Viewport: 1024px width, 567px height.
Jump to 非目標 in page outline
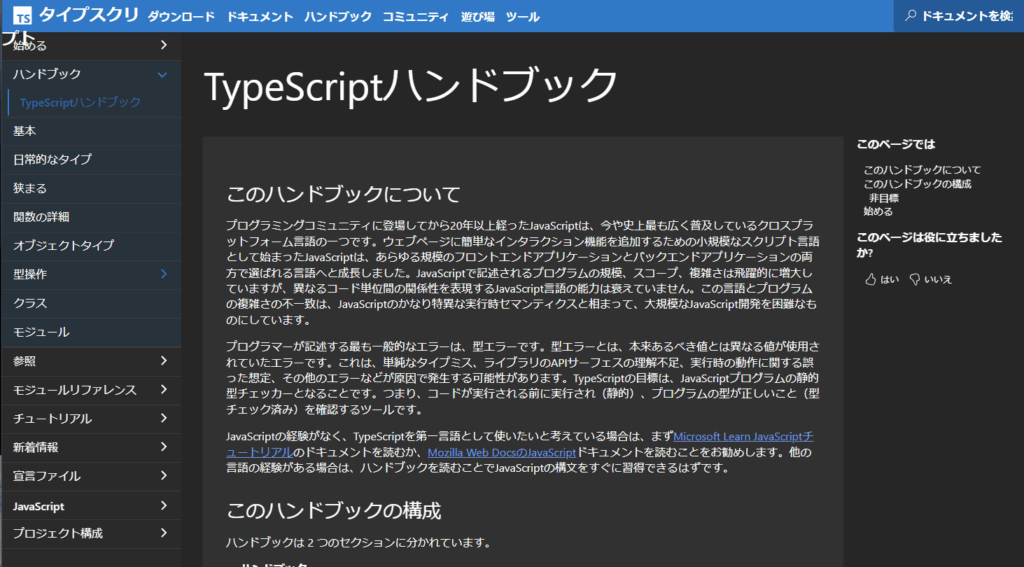click(884, 198)
